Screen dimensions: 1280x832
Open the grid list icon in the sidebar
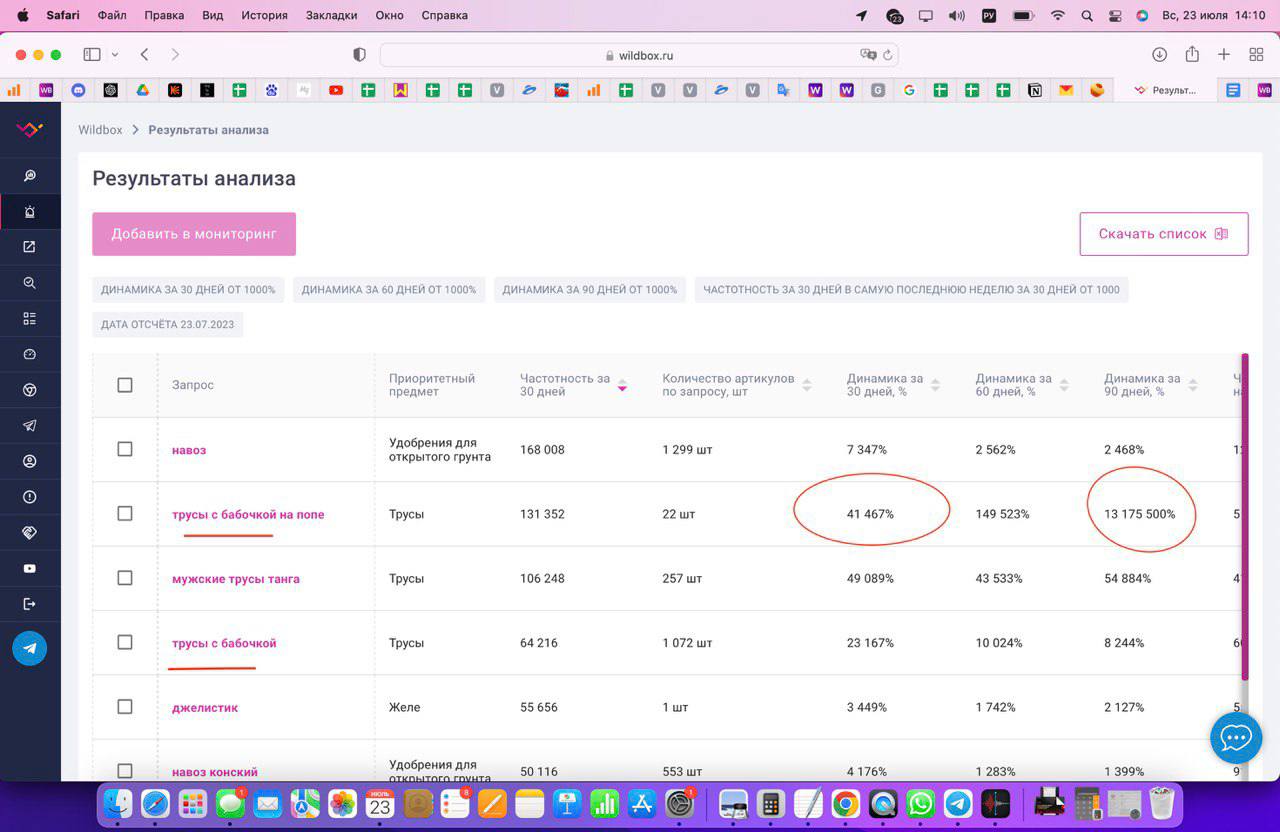coord(30,318)
